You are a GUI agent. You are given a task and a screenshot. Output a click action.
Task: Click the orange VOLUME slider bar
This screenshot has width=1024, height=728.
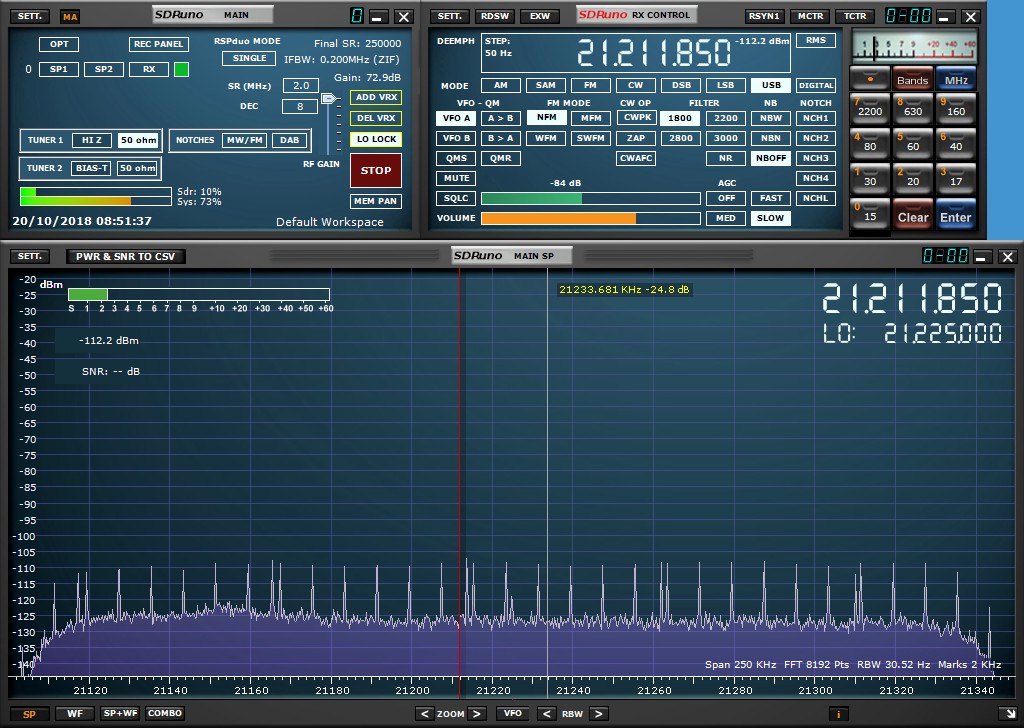(590, 218)
